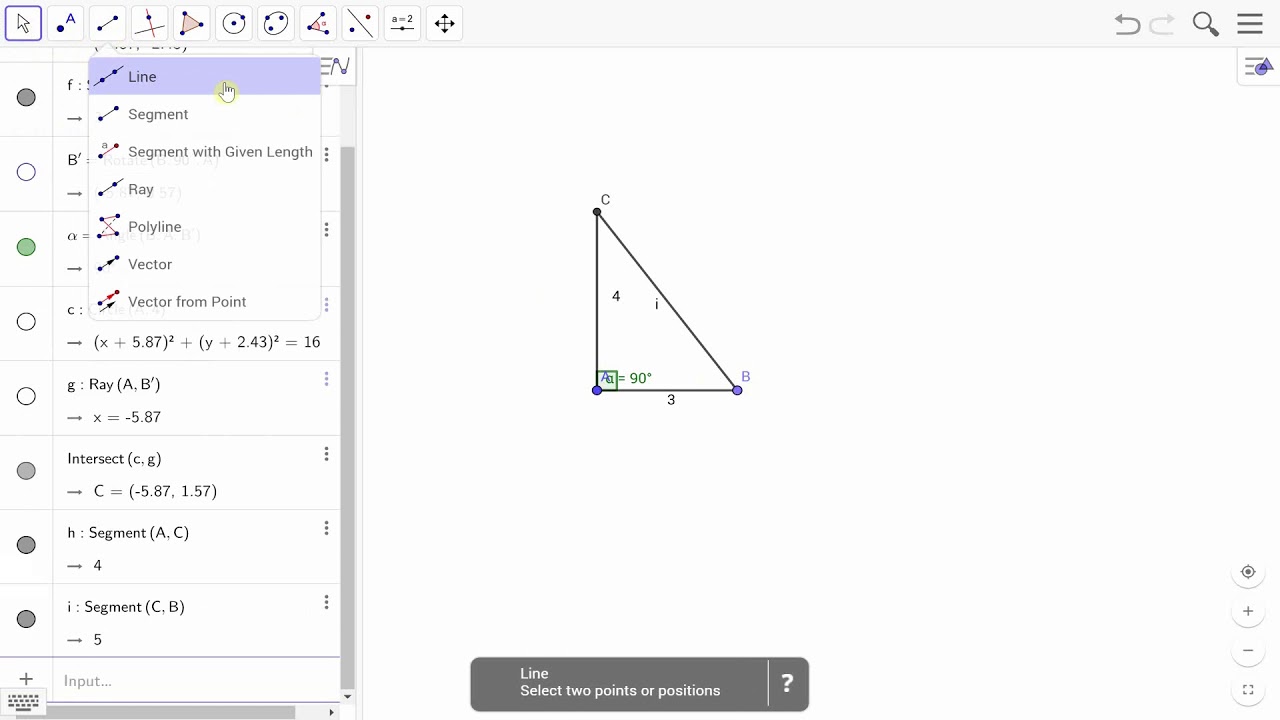Image resolution: width=1280 pixels, height=720 pixels.
Task: Toggle visibility of angle α
Action: coord(26,247)
